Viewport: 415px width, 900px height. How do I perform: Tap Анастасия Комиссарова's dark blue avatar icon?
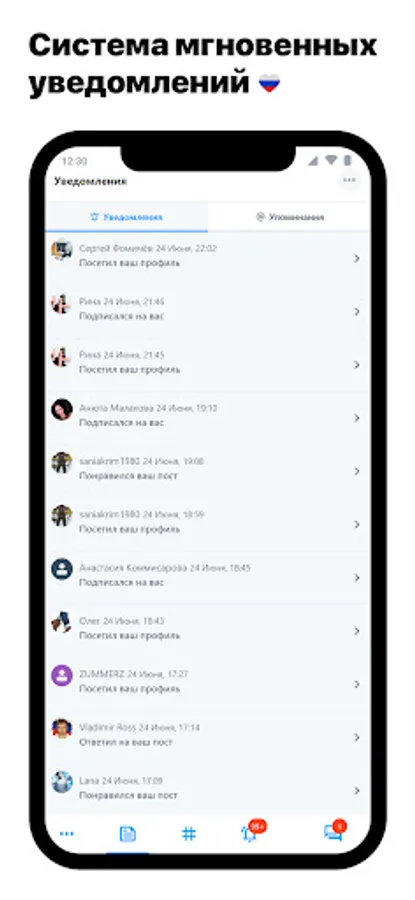coord(61,569)
